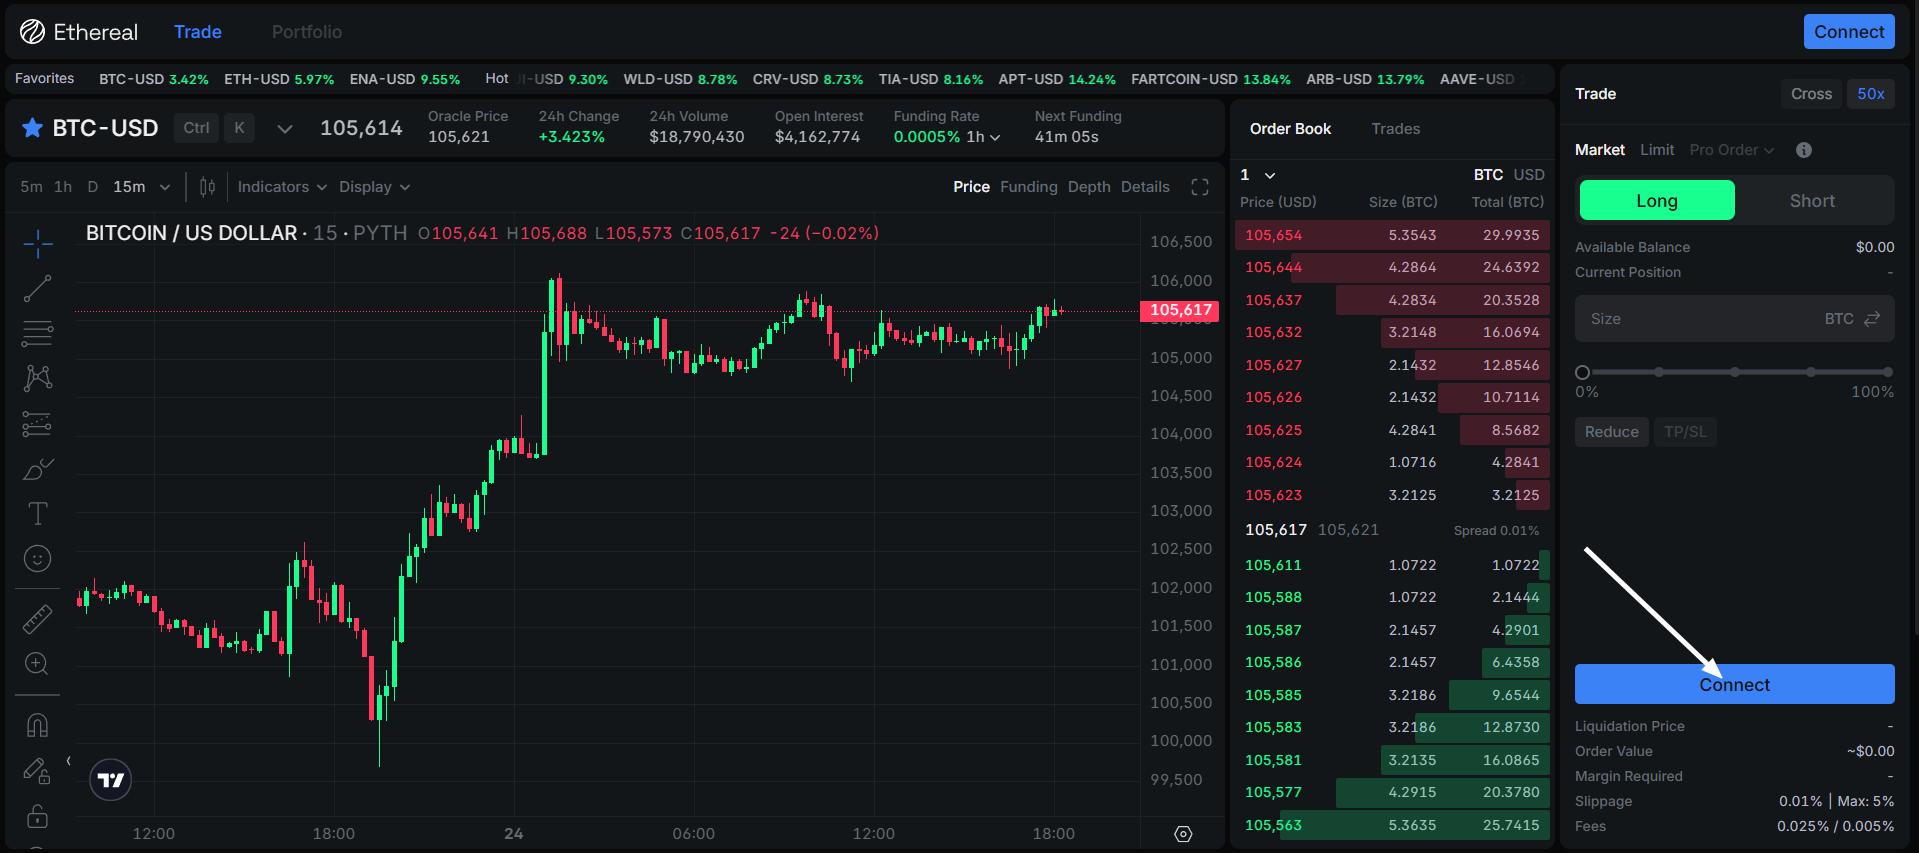Show order book sizes in BTC
Viewport: 1919px width, 853px height.
1488,175
